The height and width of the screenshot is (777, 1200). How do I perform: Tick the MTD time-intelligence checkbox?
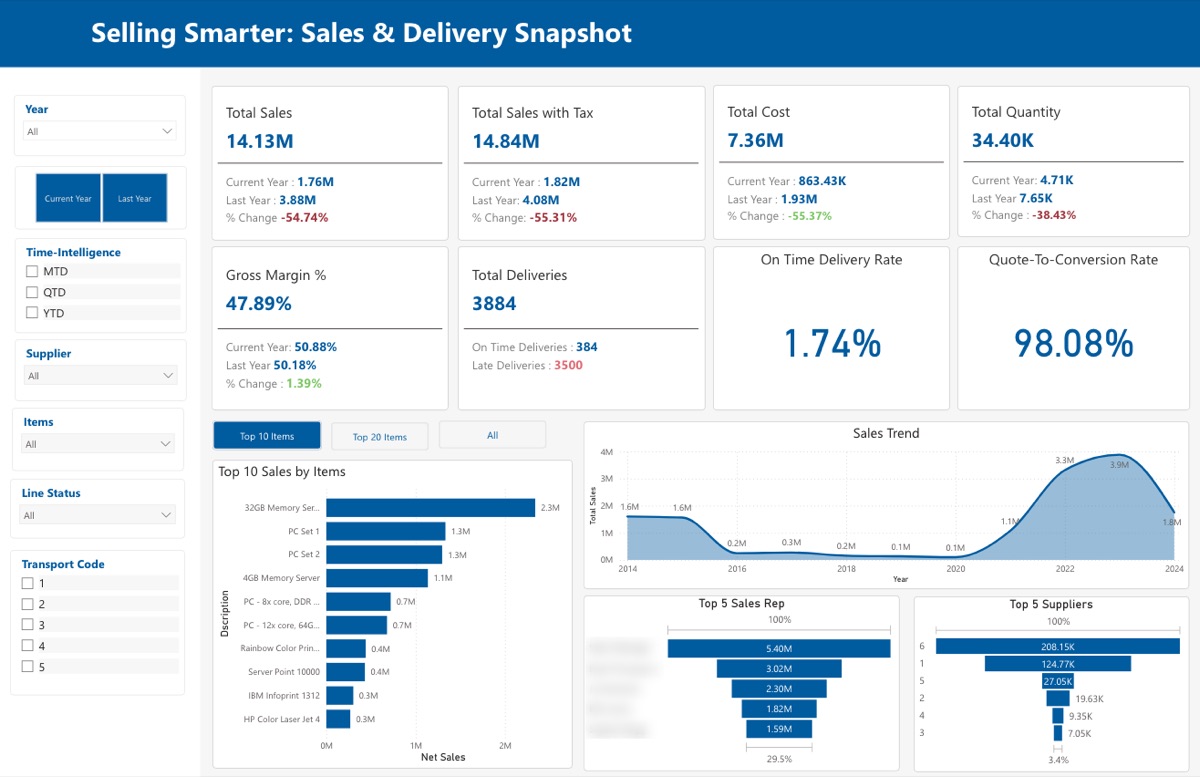(x=32, y=271)
